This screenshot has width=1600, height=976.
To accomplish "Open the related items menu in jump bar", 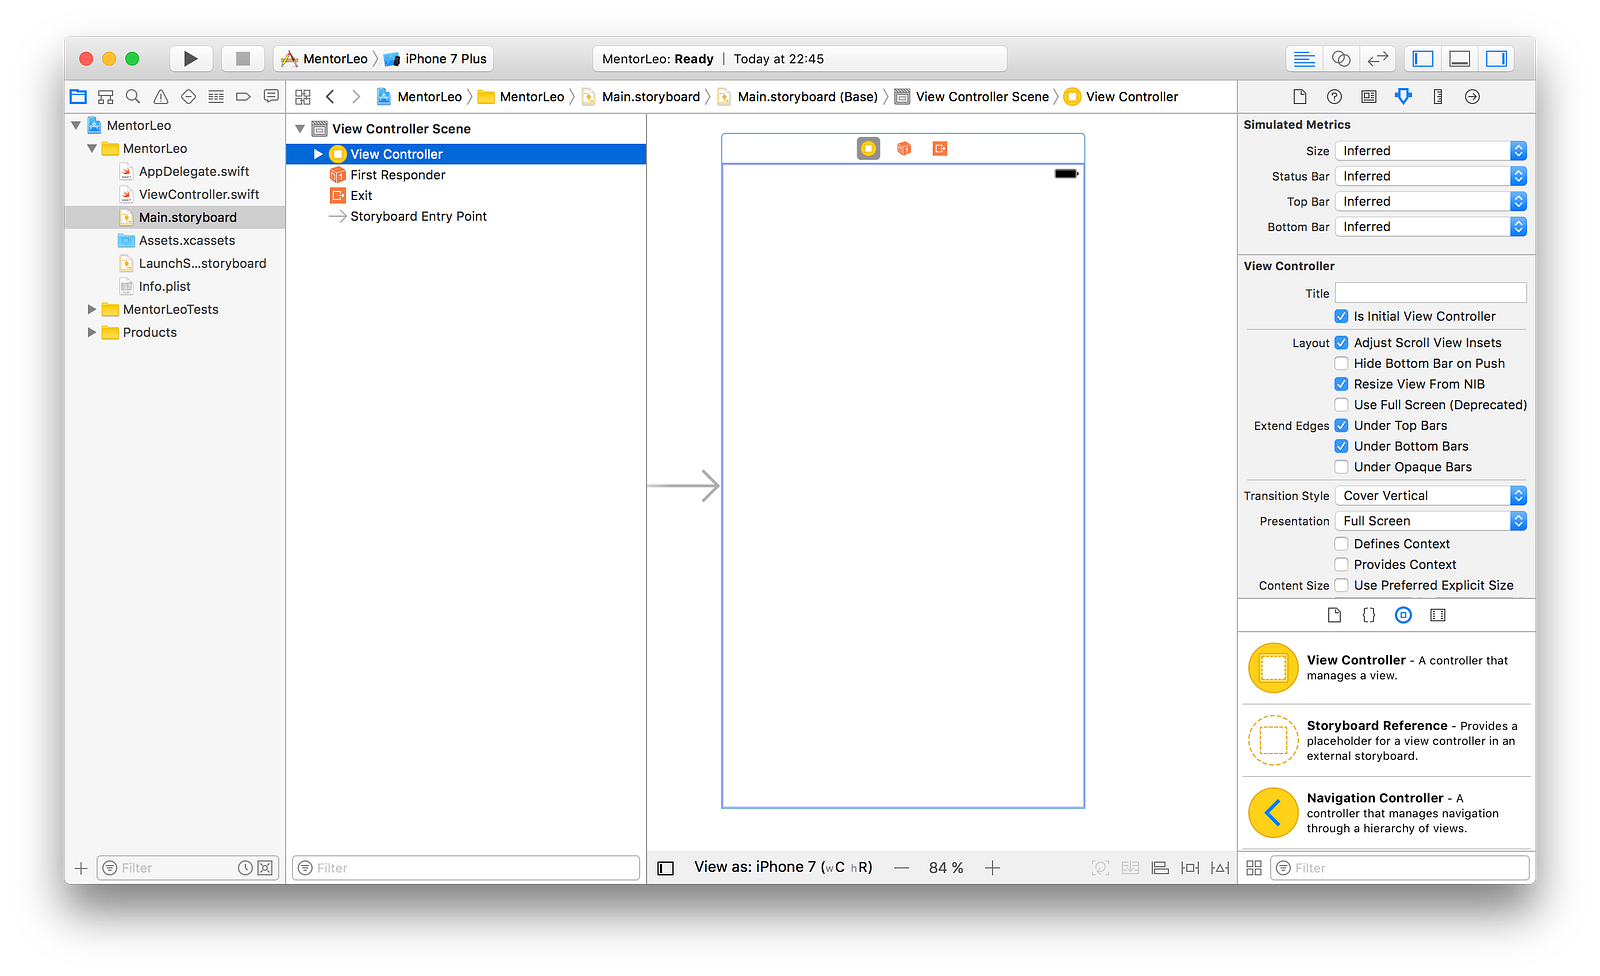I will [303, 97].
